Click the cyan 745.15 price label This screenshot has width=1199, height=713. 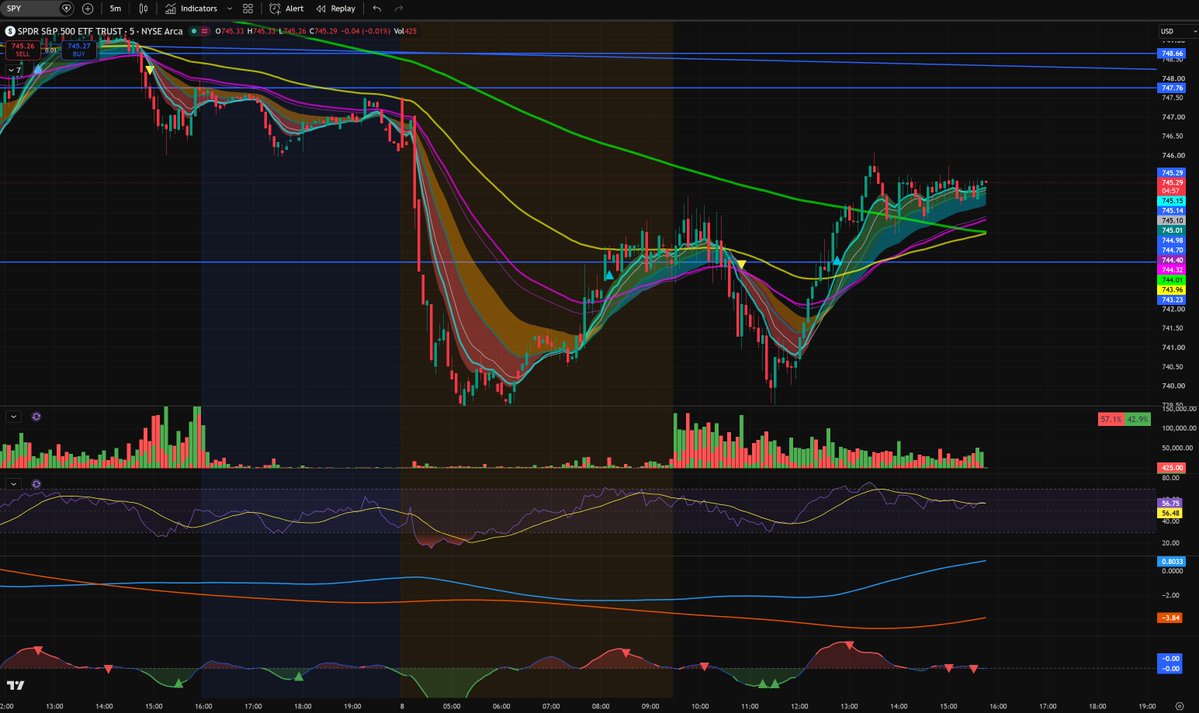pyautogui.click(x=1171, y=201)
